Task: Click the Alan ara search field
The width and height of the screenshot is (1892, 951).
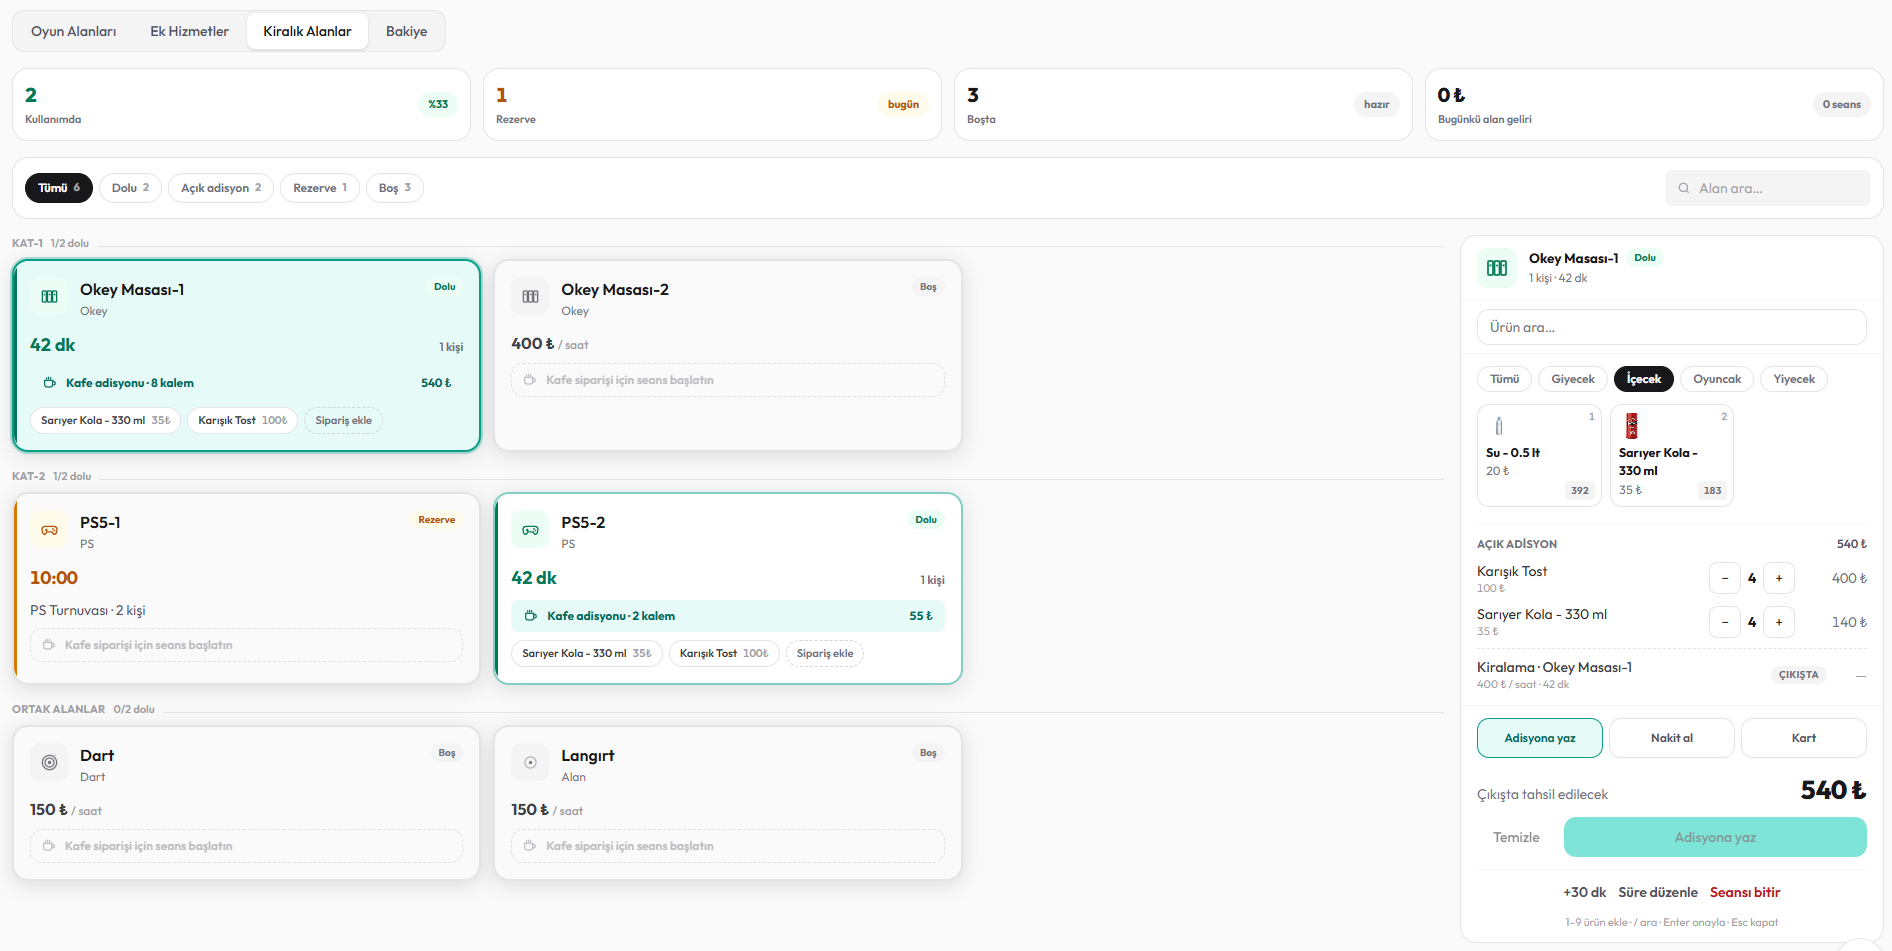Action: [1767, 188]
